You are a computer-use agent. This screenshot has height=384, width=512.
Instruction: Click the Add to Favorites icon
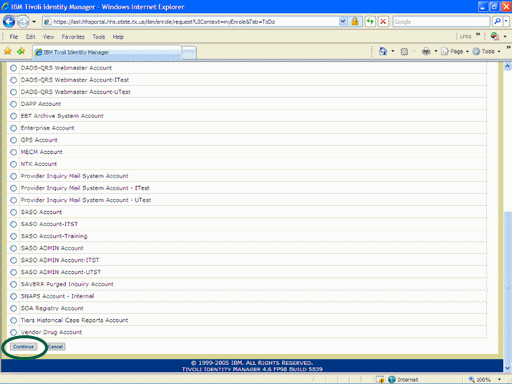coord(21,51)
